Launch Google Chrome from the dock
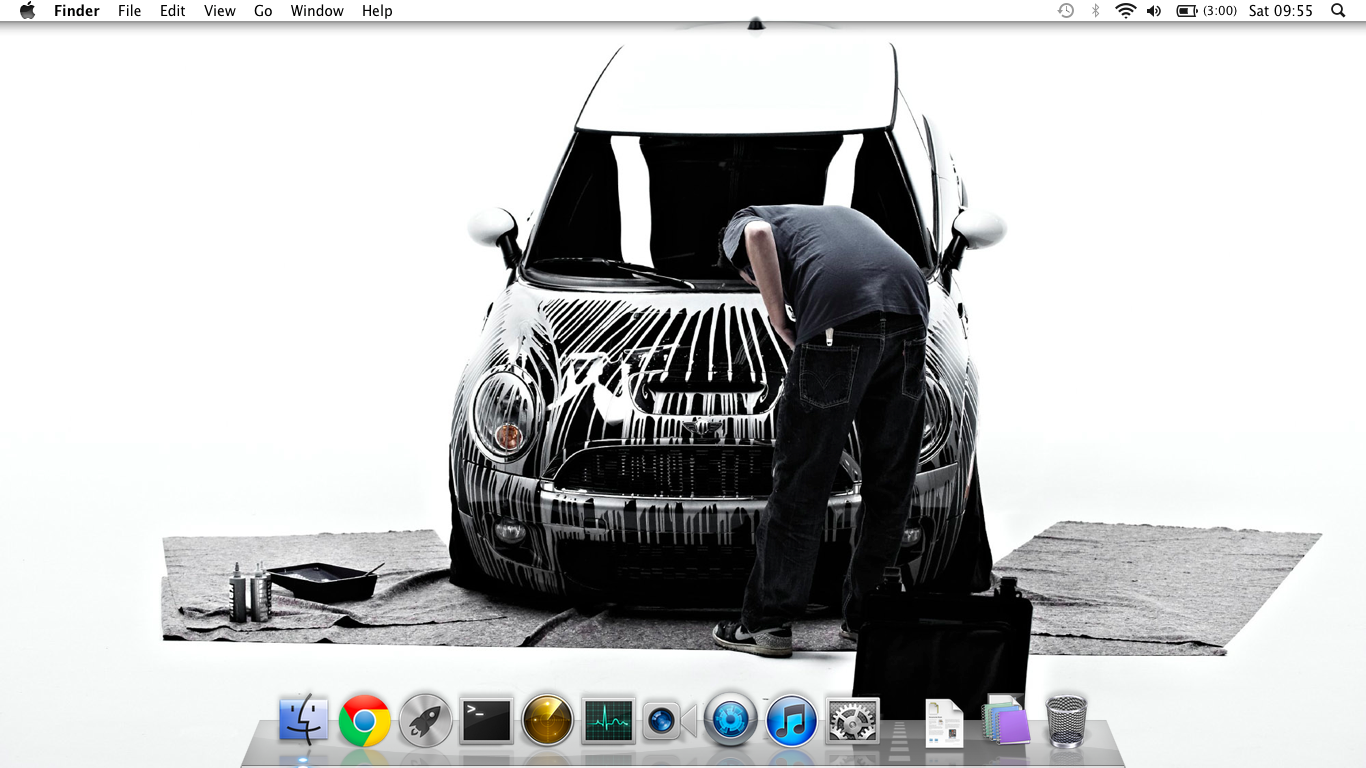Screen dimensions: 1366x768 (x=365, y=721)
